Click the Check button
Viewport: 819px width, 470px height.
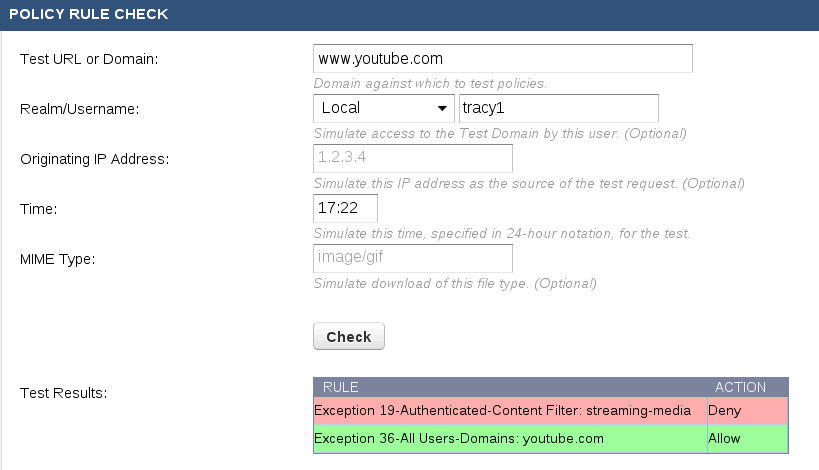click(349, 336)
